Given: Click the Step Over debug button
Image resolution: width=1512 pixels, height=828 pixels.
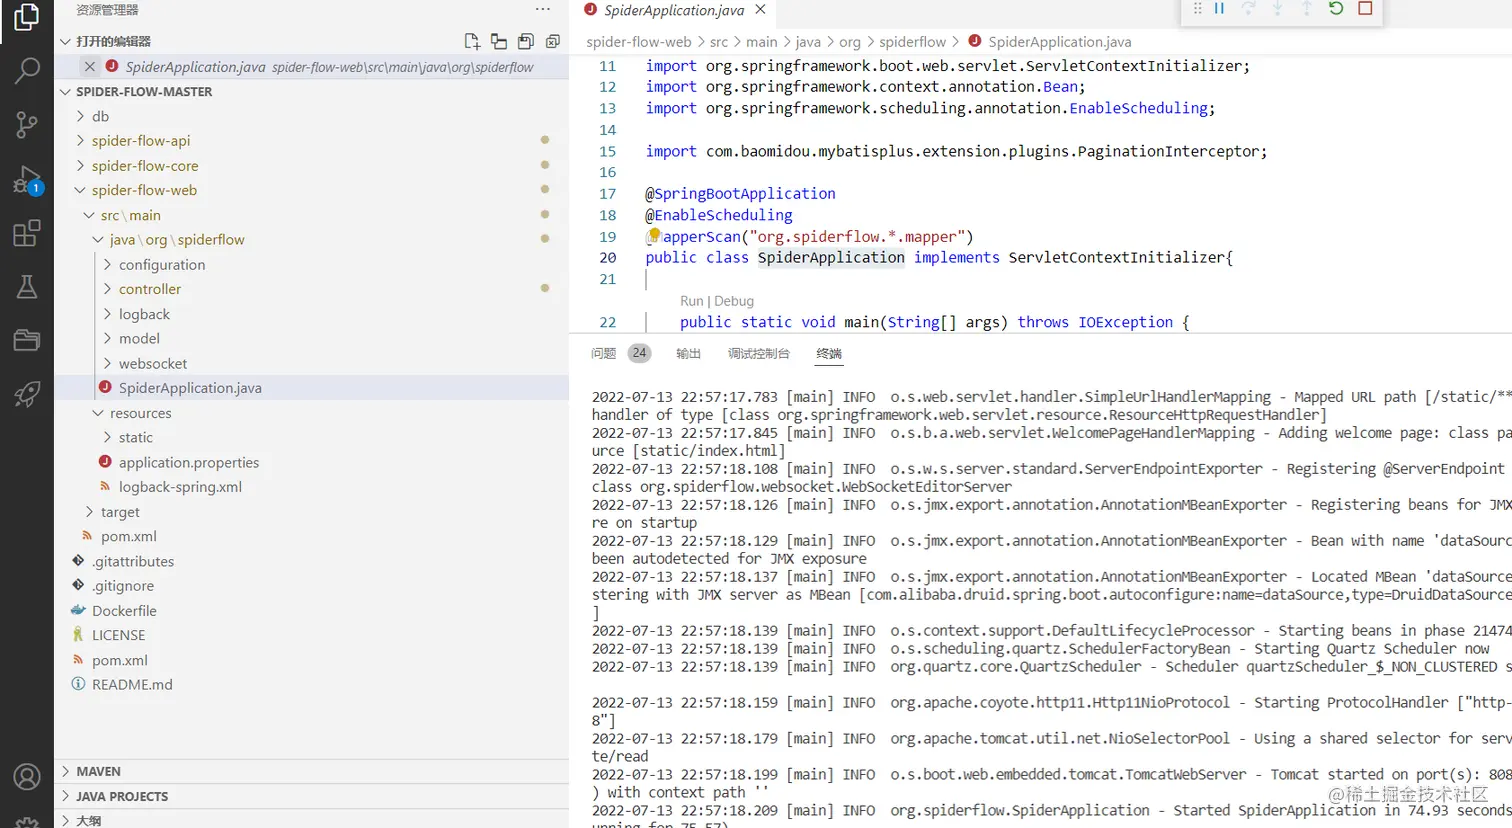Looking at the screenshot, I should pyautogui.click(x=1248, y=8).
